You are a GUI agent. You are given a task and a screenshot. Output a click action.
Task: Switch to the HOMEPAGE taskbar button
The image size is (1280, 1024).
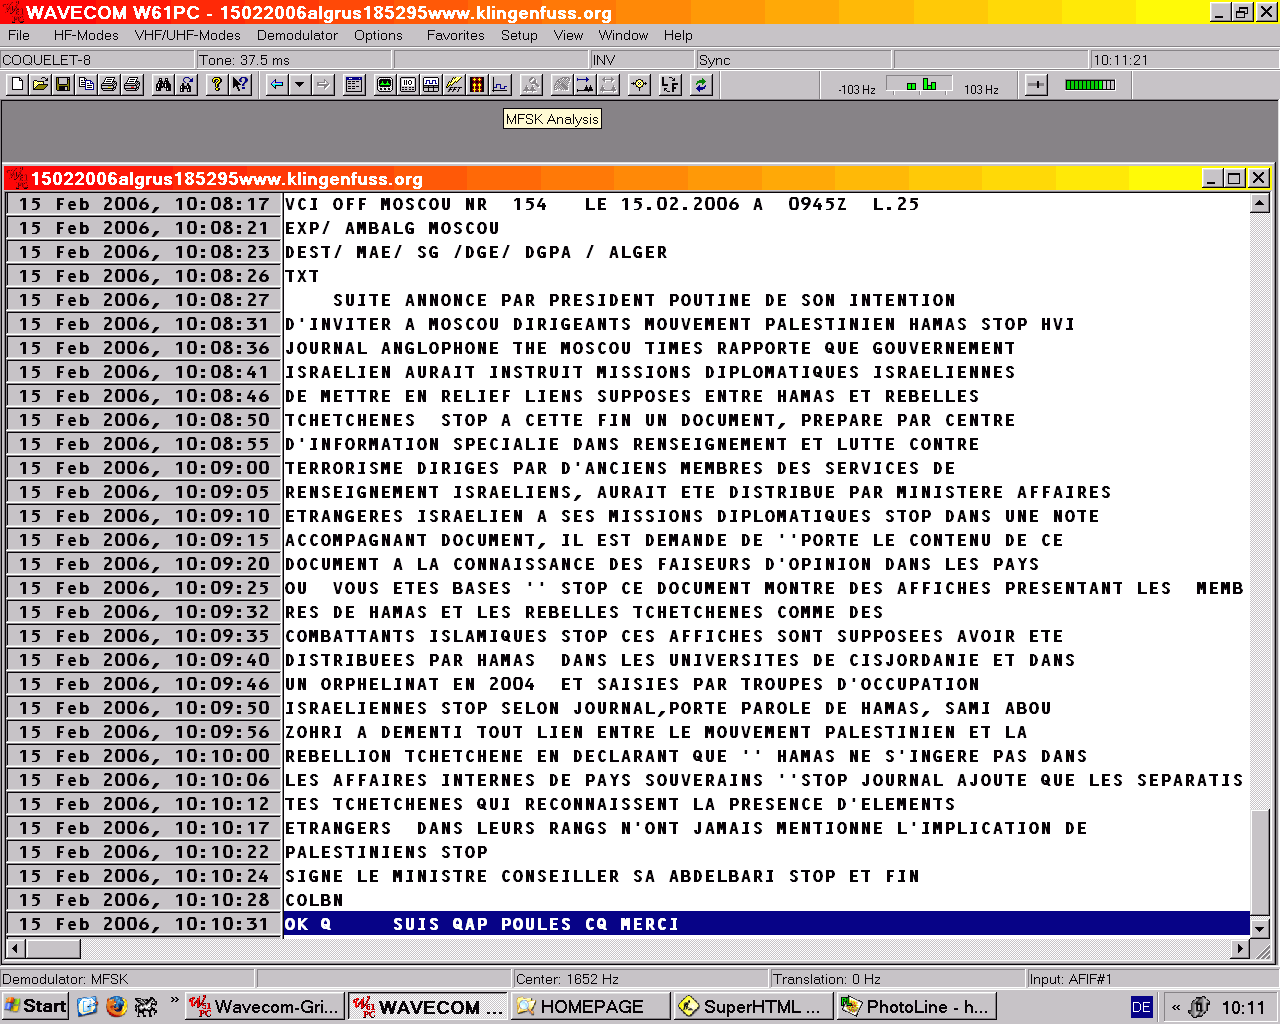coord(590,1007)
